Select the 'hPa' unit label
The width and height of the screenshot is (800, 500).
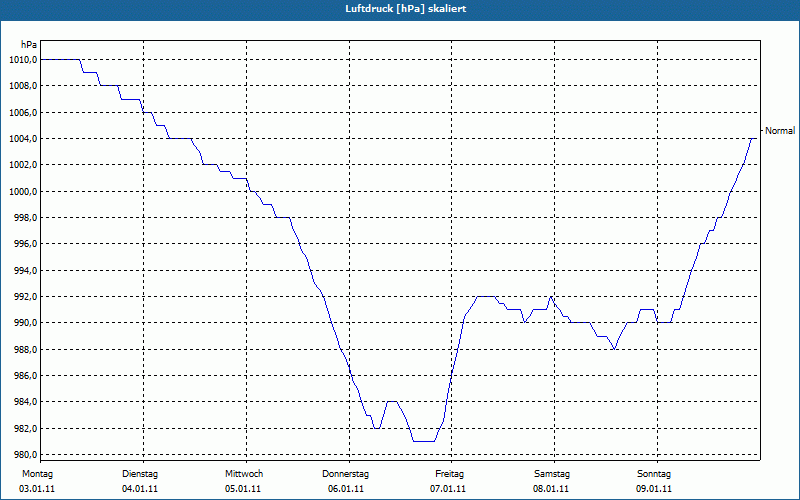pyautogui.click(x=29, y=45)
